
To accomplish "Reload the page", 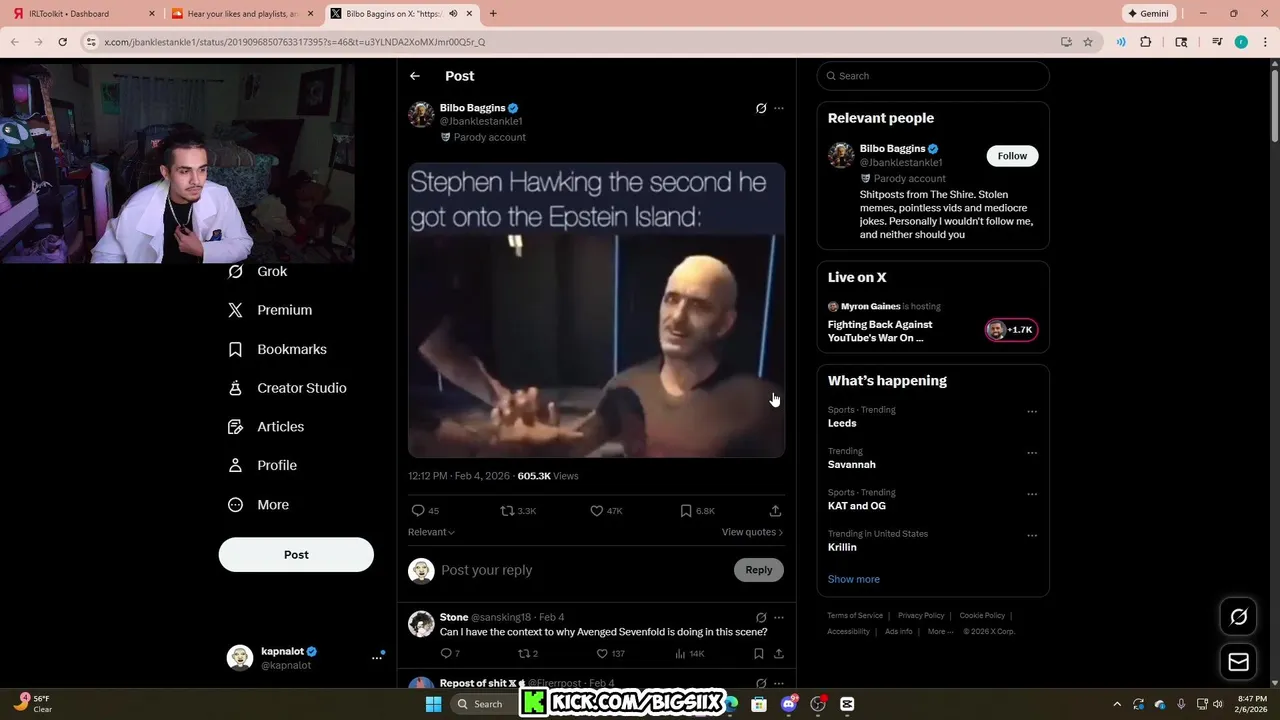I will (x=62, y=42).
